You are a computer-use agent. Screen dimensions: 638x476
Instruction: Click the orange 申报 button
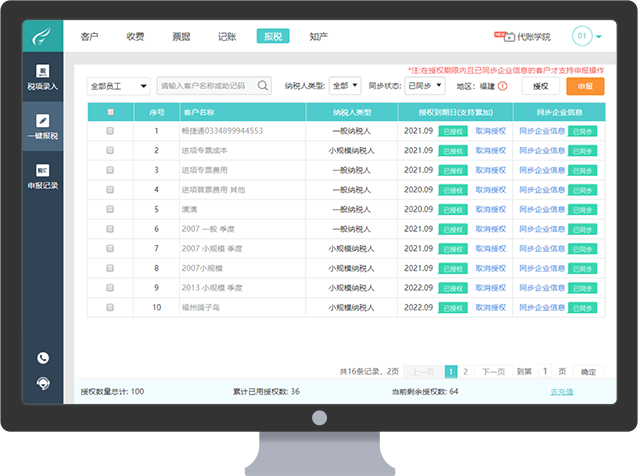(585, 86)
